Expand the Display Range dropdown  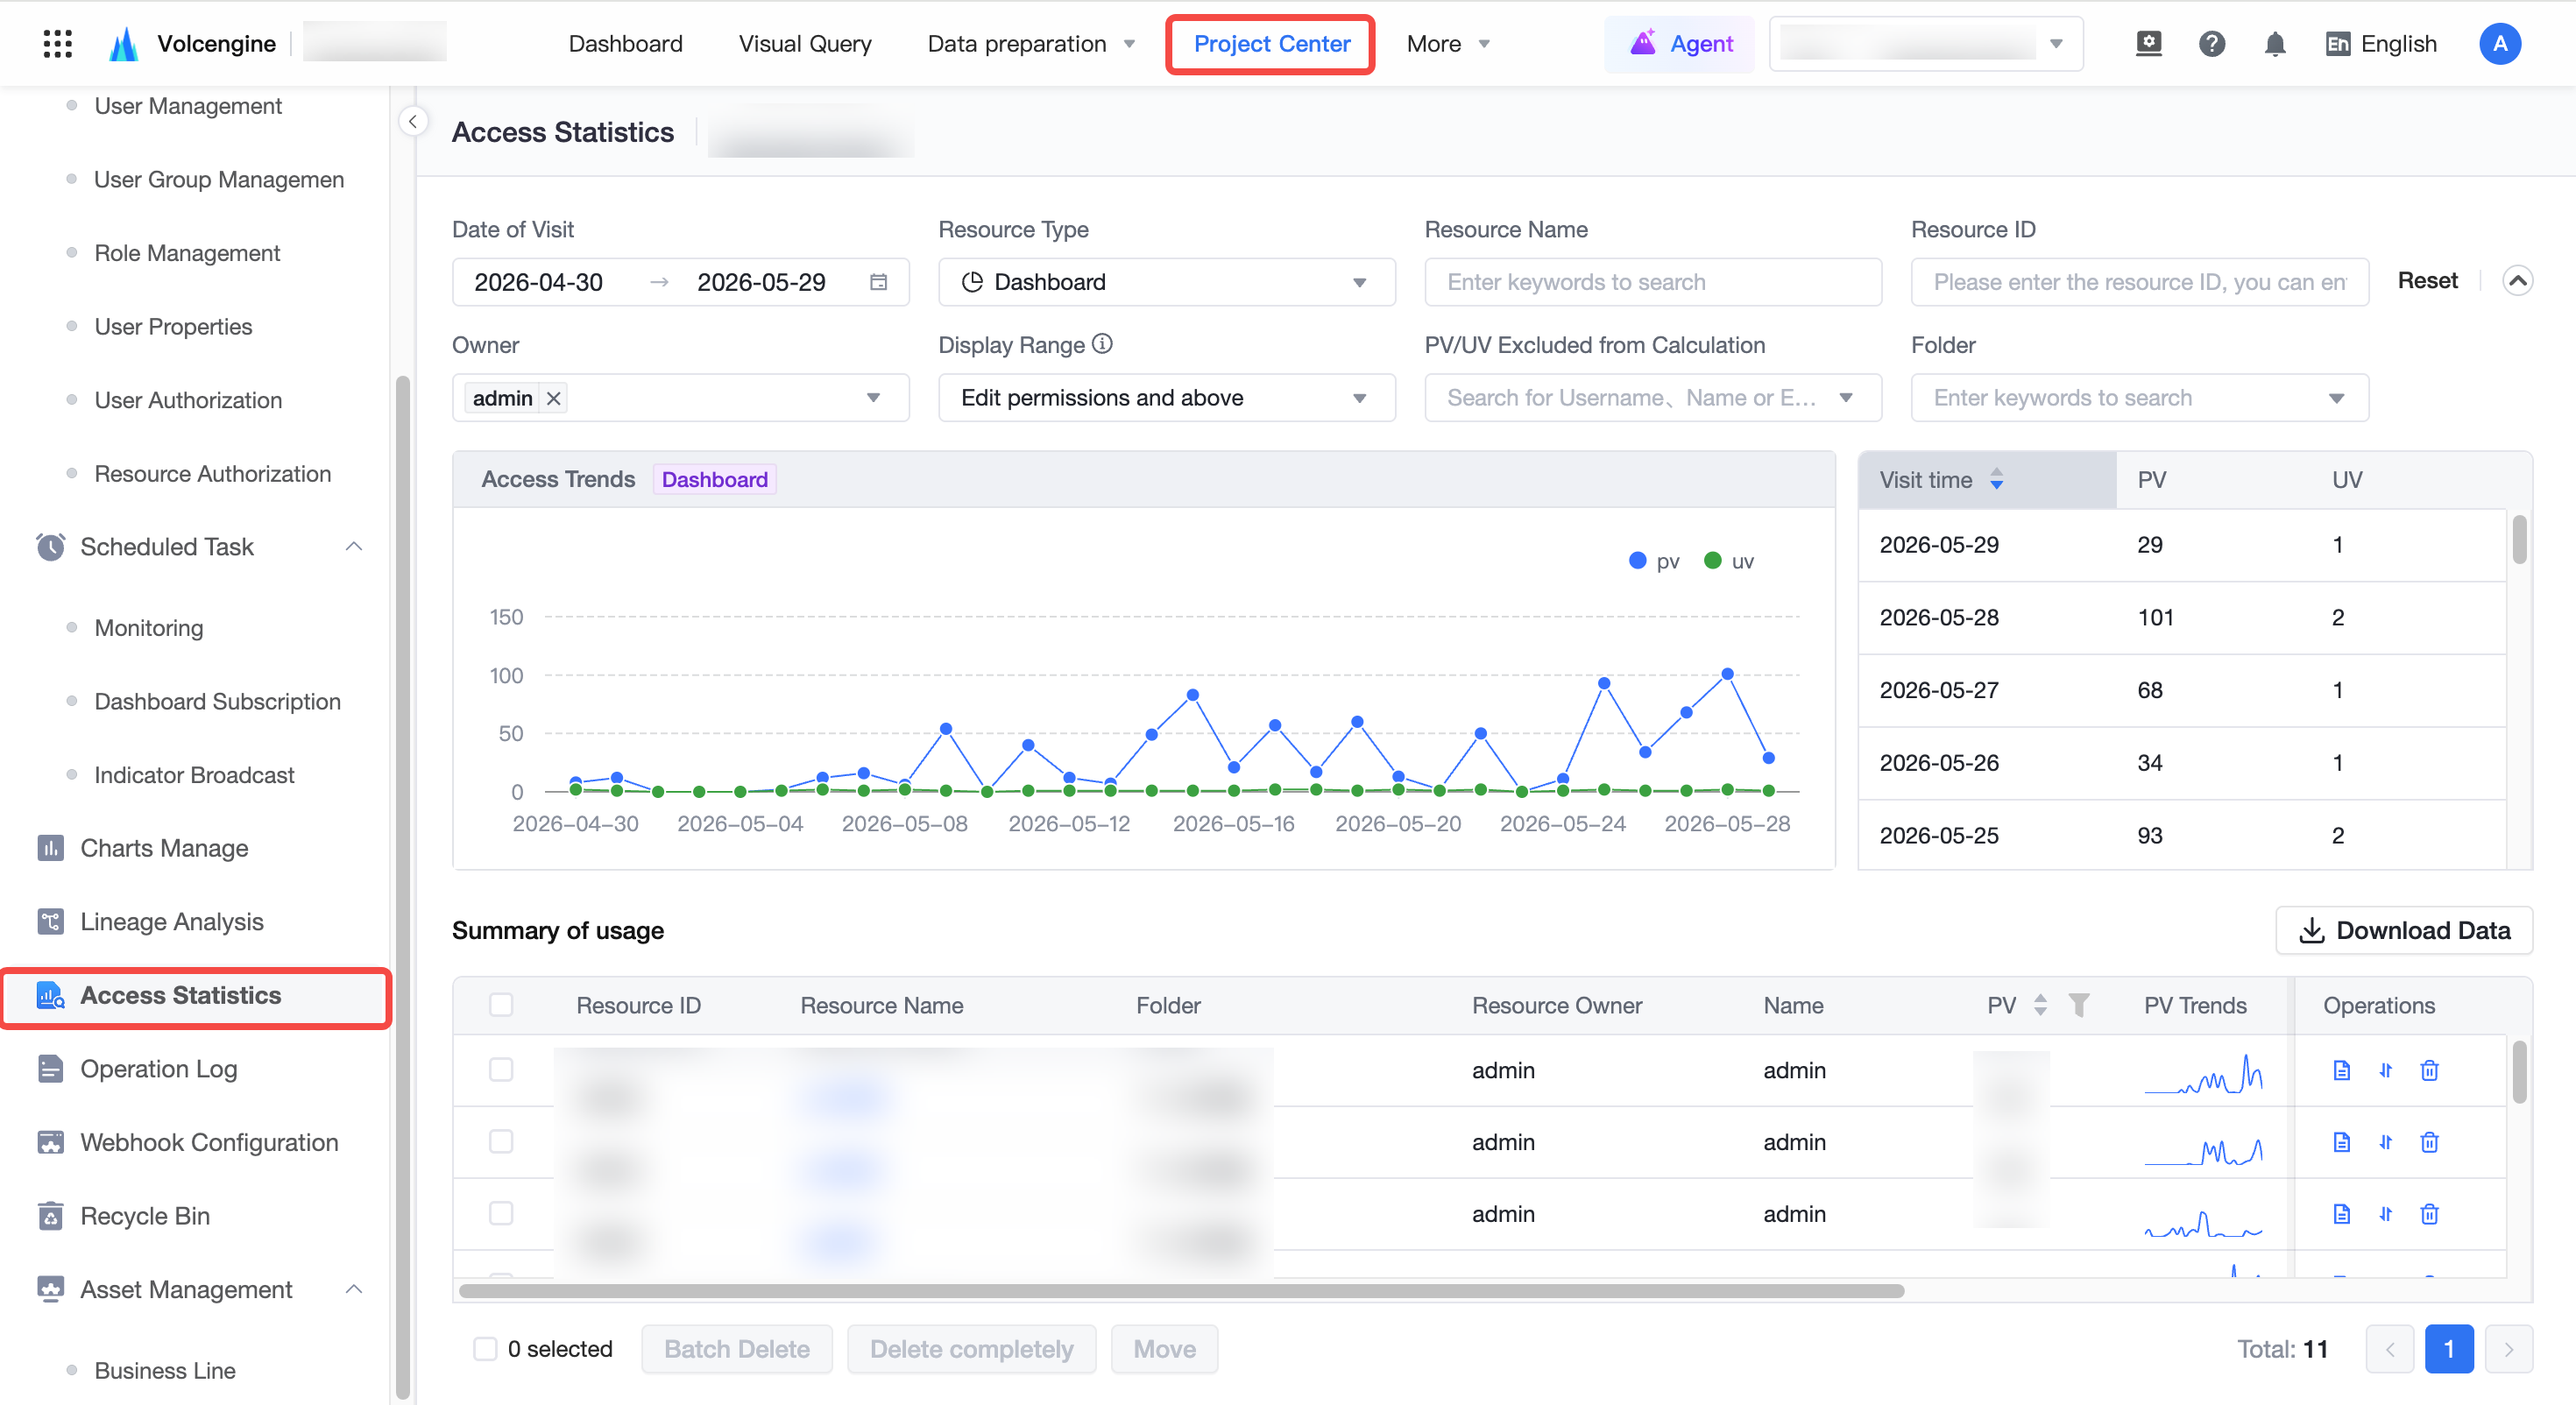point(1166,398)
